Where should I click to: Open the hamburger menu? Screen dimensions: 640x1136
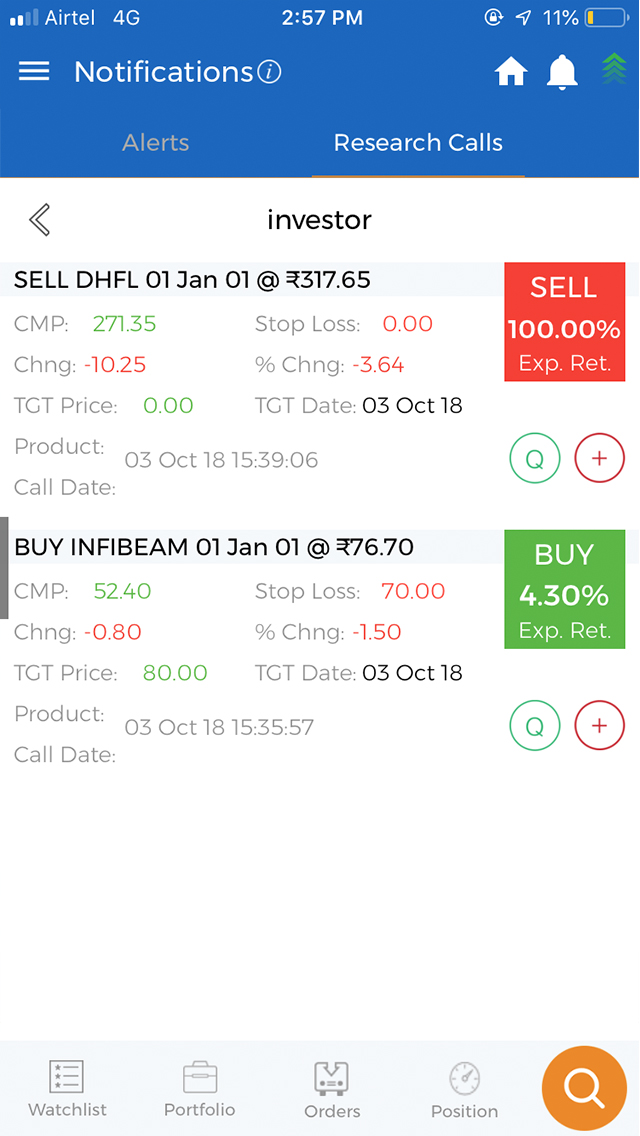pos(34,72)
